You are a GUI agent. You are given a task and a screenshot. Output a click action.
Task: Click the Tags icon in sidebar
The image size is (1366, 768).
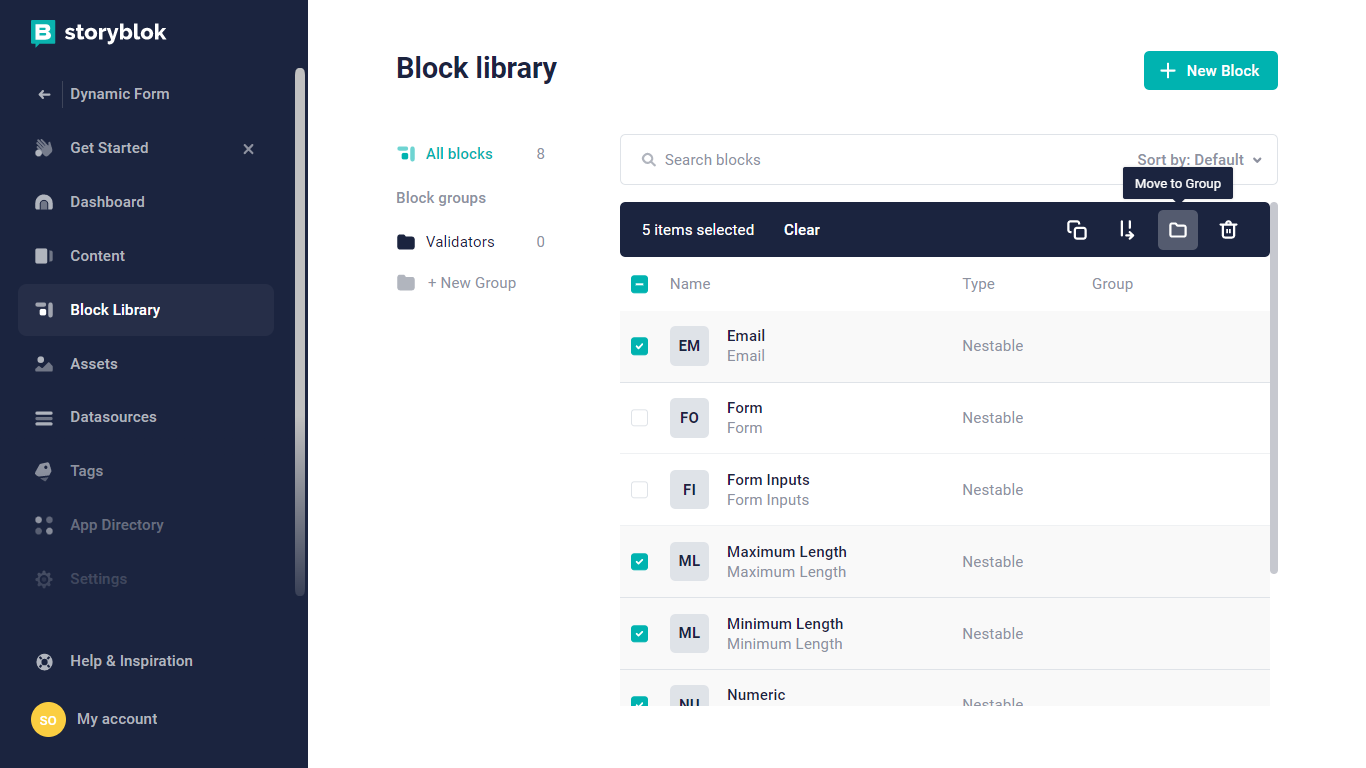44,471
